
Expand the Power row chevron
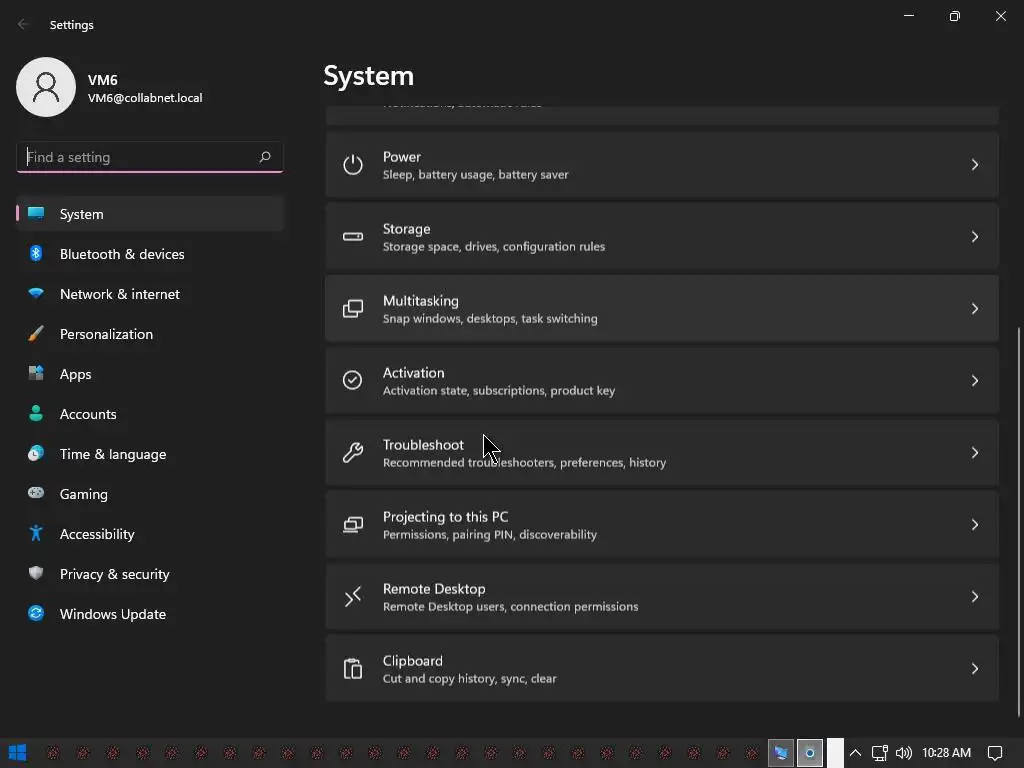(974, 165)
